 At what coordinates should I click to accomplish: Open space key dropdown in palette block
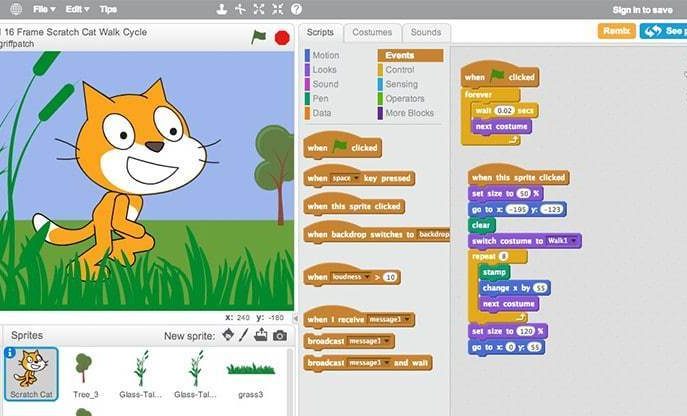point(345,178)
